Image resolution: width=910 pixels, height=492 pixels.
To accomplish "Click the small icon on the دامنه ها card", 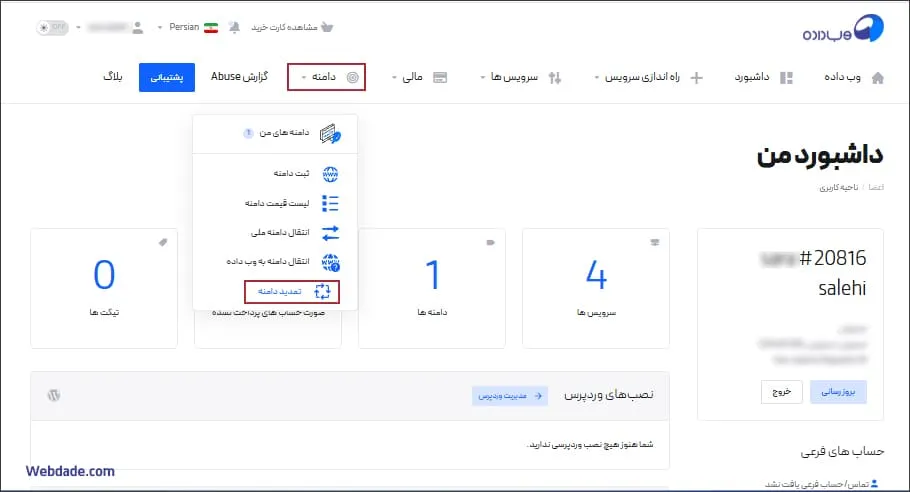I will pyautogui.click(x=490, y=243).
